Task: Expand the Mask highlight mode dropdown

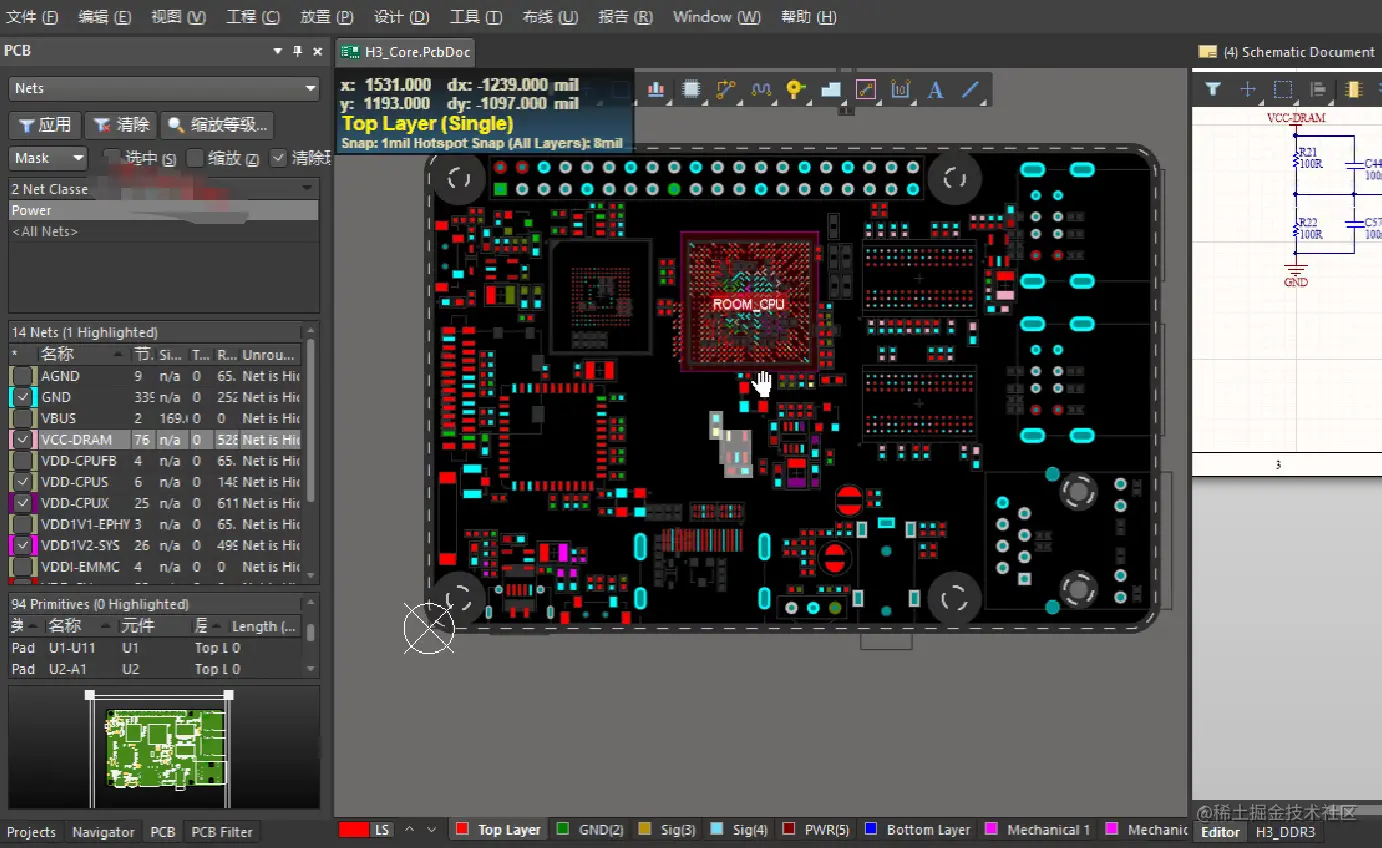Action: coord(50,158)
